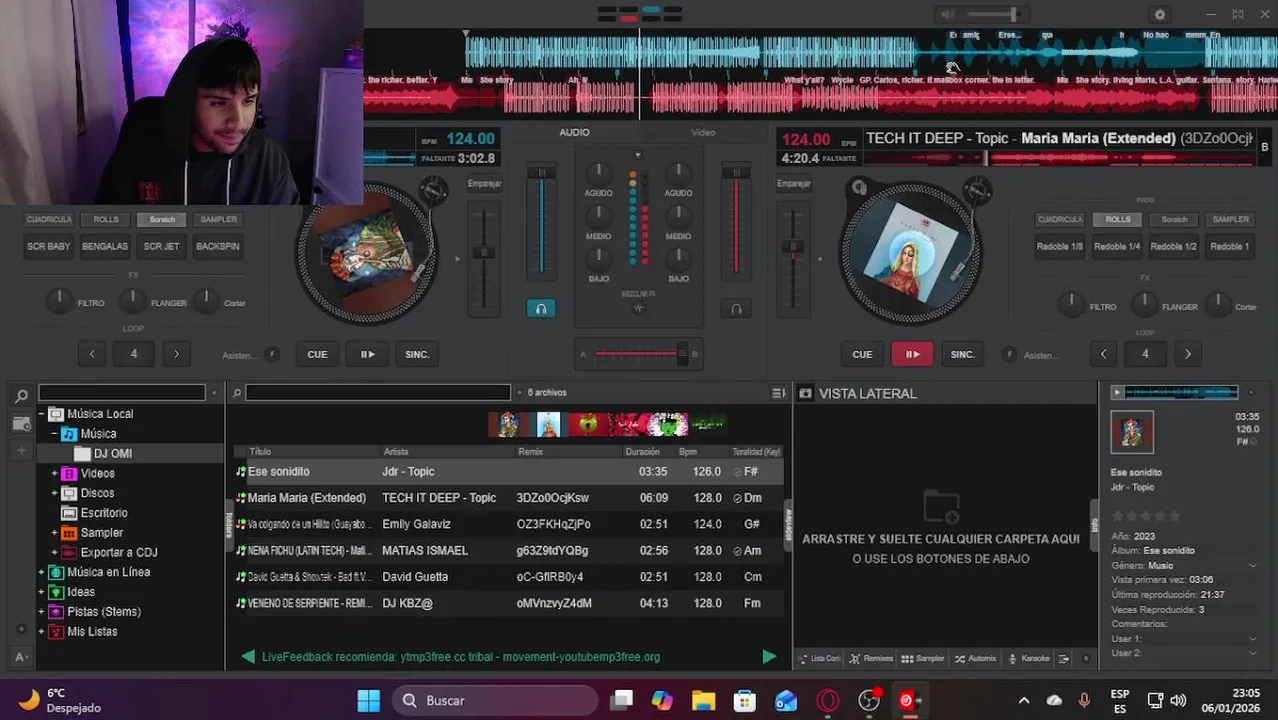Select left deck Scratch pad mode
The width and height of the screenshot is (1278, 720).
point(162,219)
